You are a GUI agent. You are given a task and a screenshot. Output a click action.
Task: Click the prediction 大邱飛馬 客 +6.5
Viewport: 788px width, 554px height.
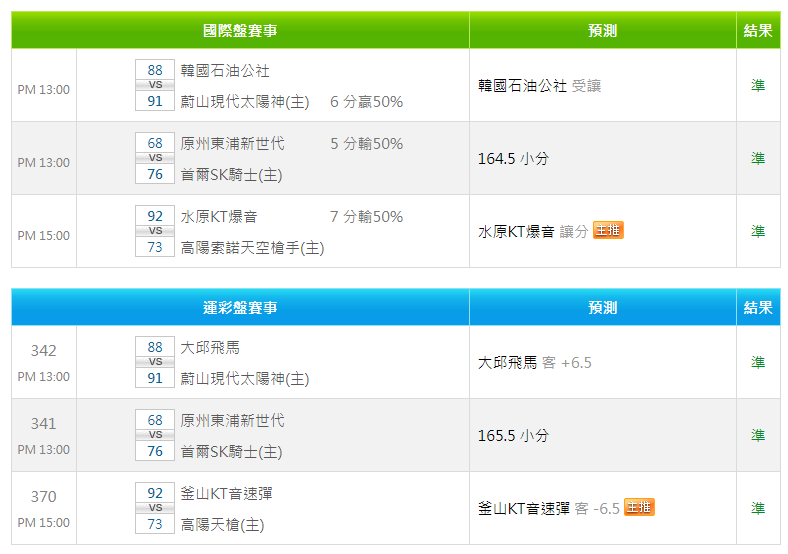534,362
